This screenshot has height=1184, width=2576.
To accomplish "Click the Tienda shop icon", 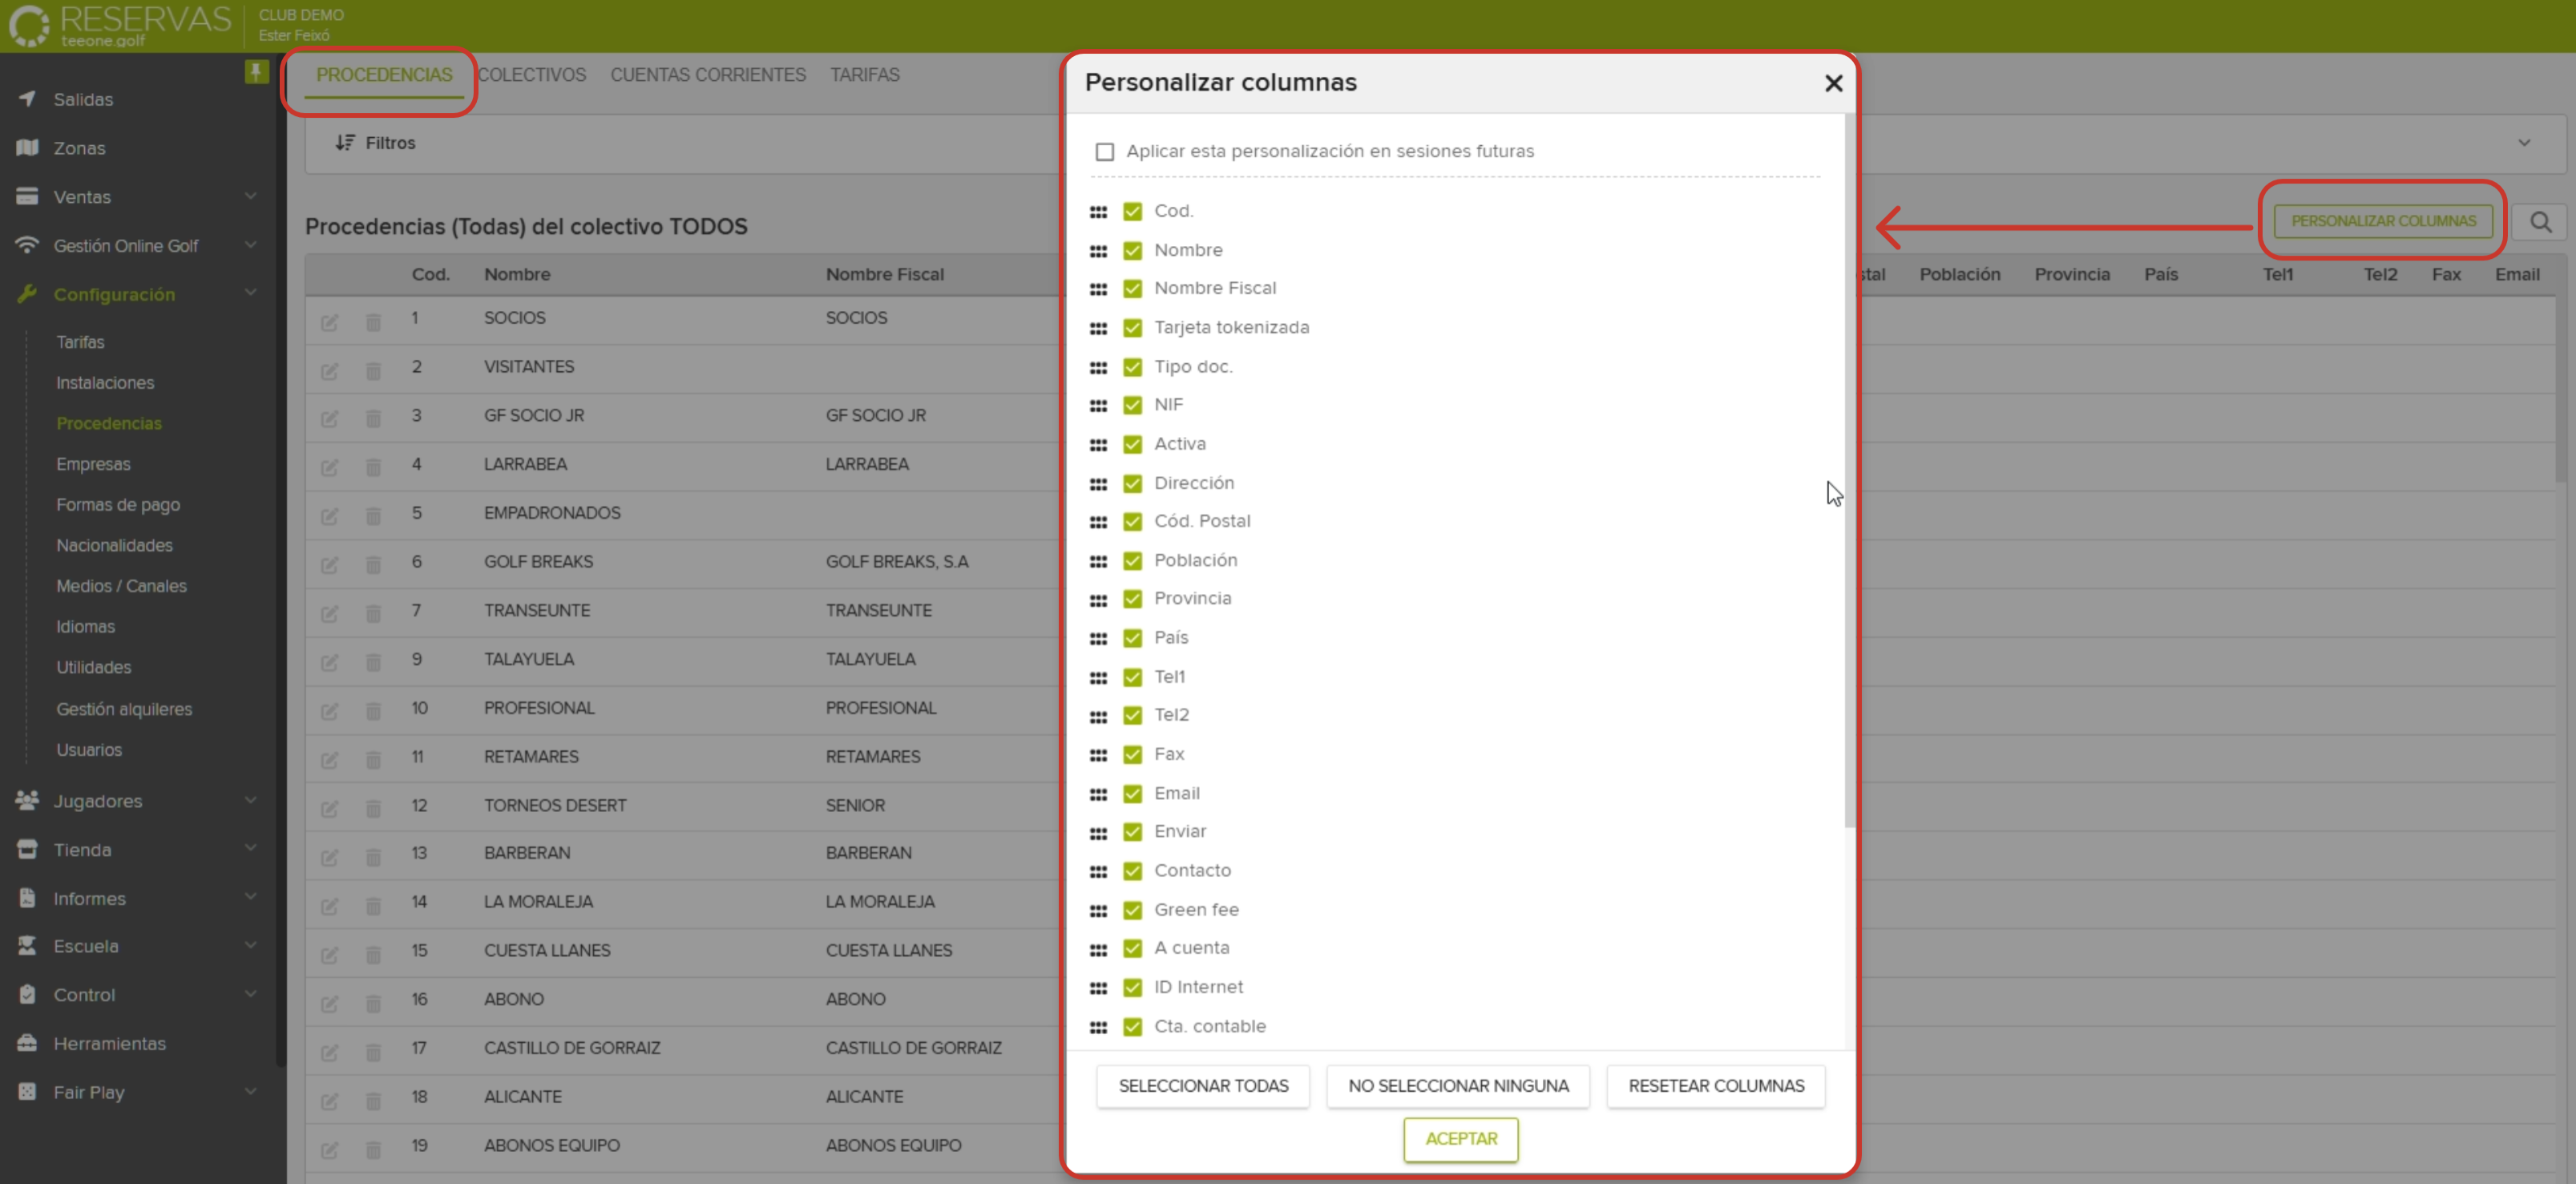I will click(27, 849).
